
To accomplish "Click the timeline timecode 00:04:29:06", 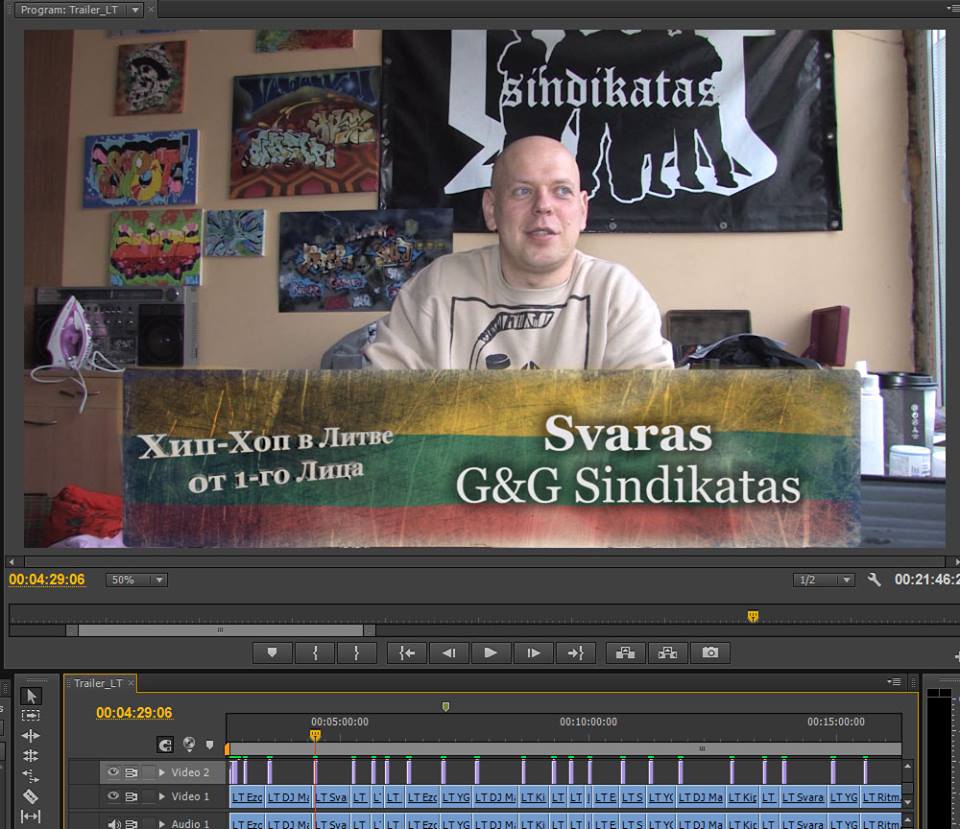I will [x=134, y=713].
